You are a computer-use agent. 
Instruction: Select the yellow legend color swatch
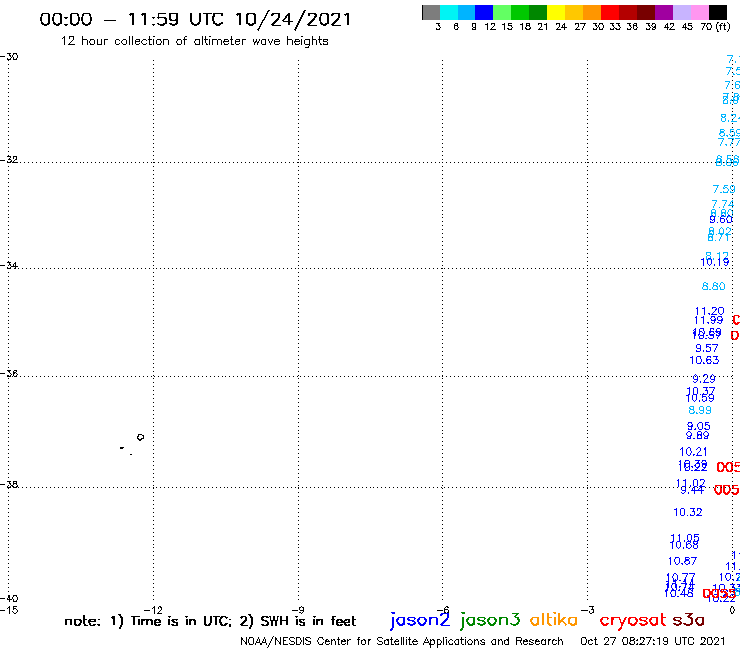556,12
